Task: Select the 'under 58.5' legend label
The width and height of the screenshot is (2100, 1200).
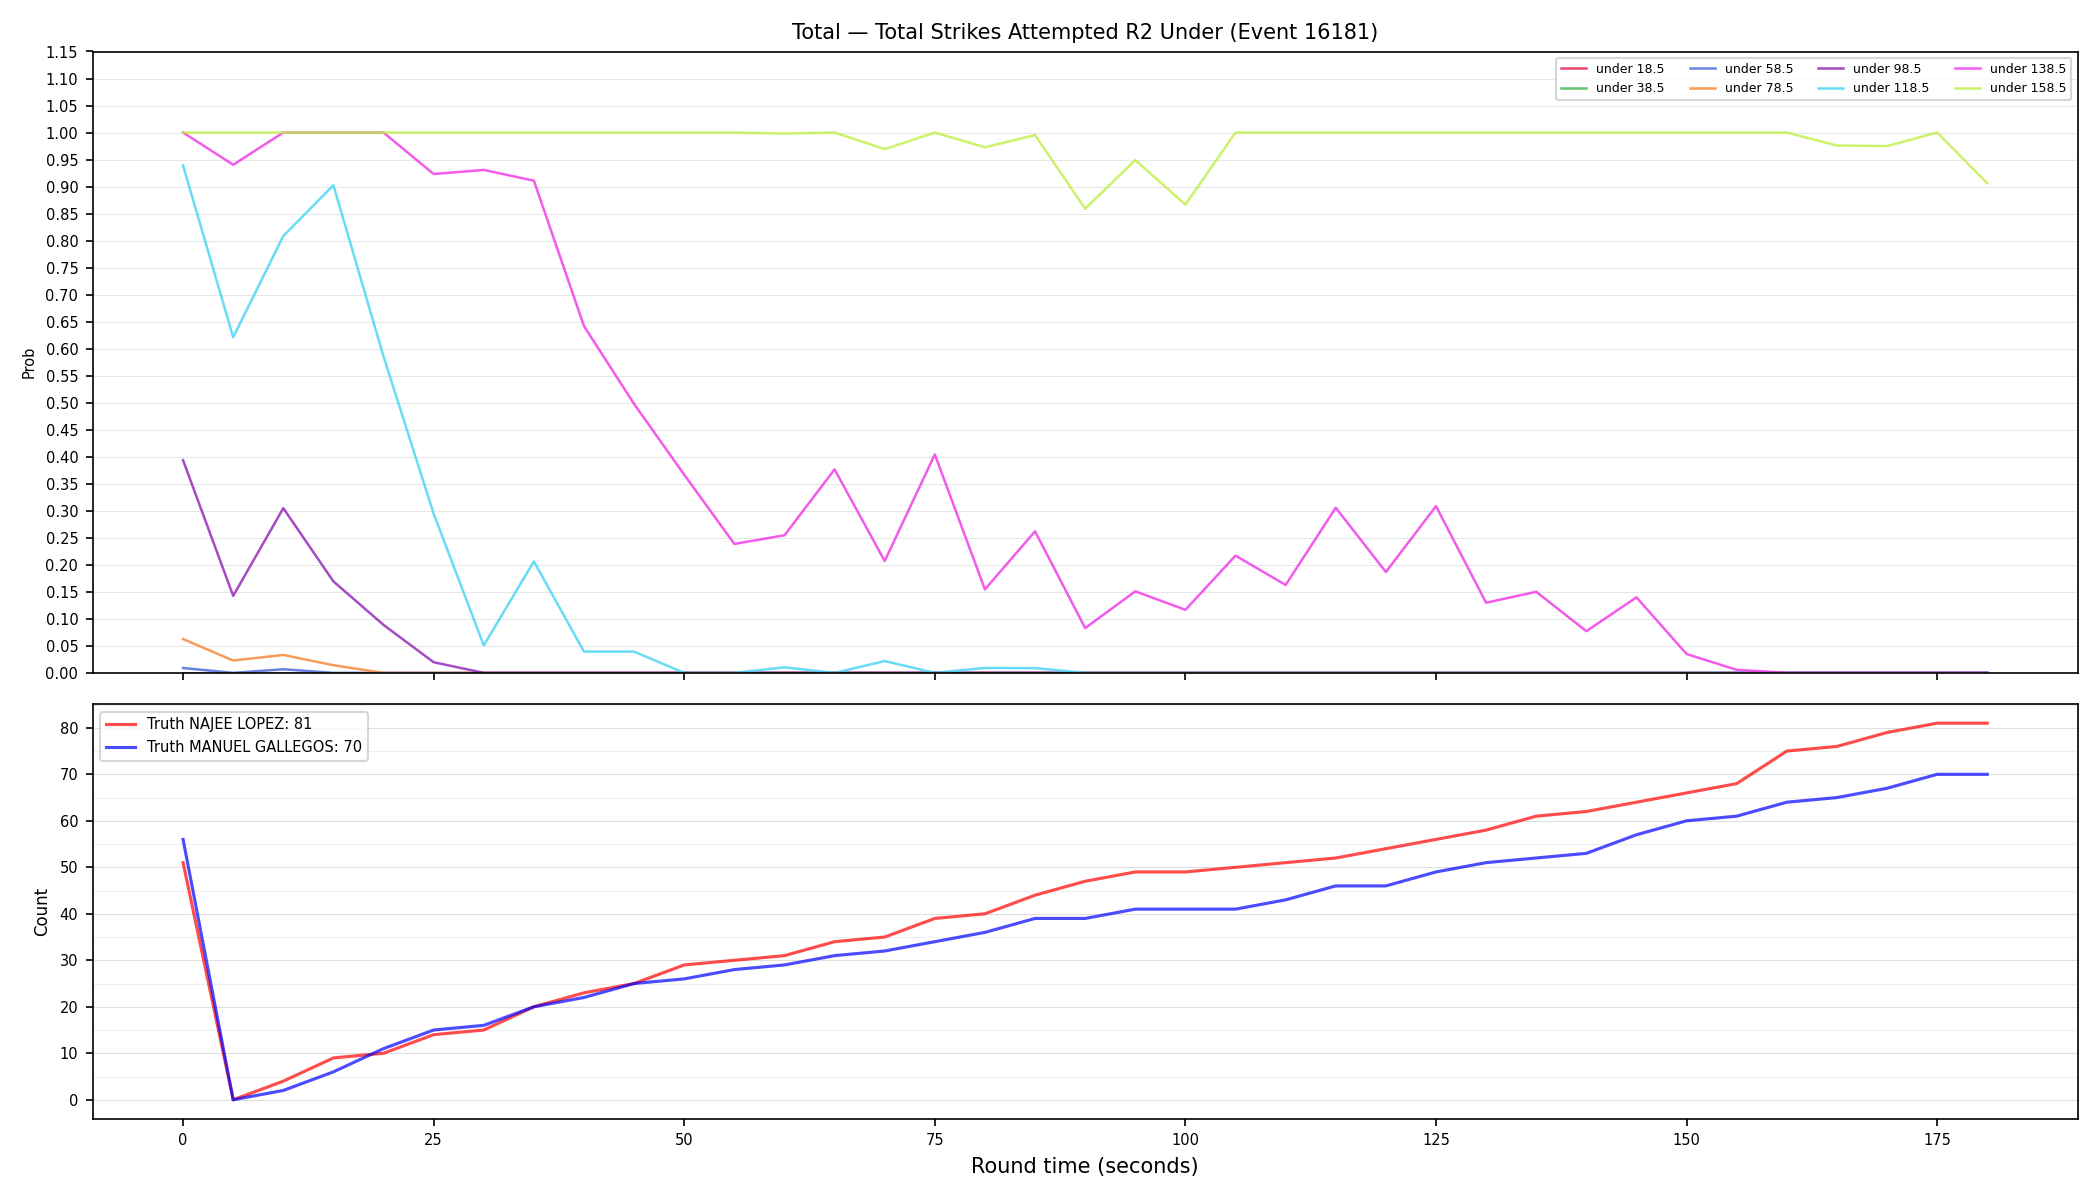Action: coord(1758,69)
